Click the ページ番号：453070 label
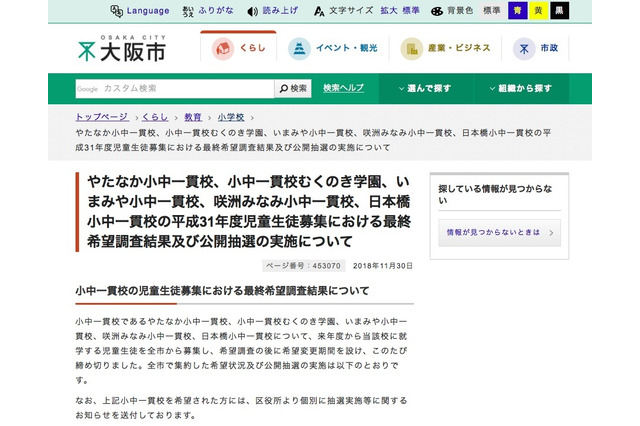 [x=303, y=266]
